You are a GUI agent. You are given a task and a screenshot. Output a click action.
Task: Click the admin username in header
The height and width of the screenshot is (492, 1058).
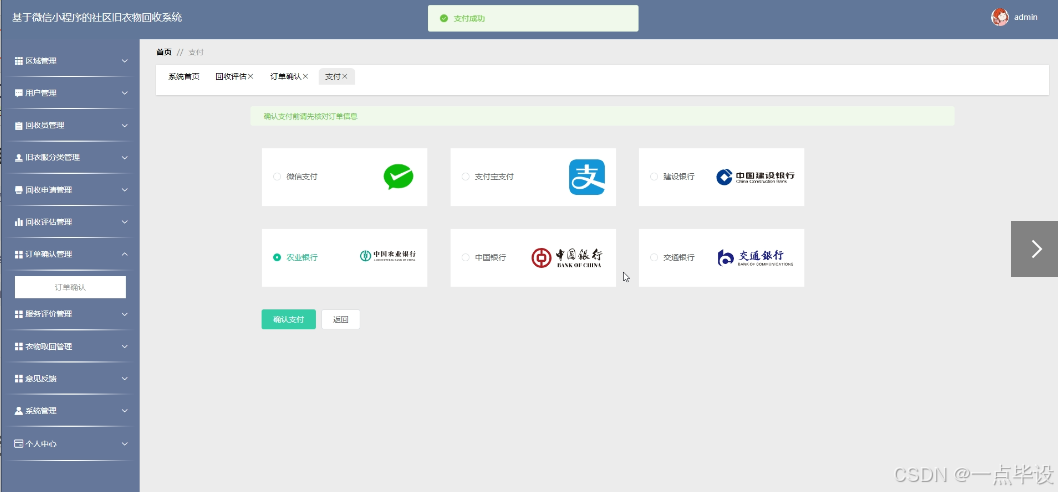pyautogui.click(x=1026, y=18)
